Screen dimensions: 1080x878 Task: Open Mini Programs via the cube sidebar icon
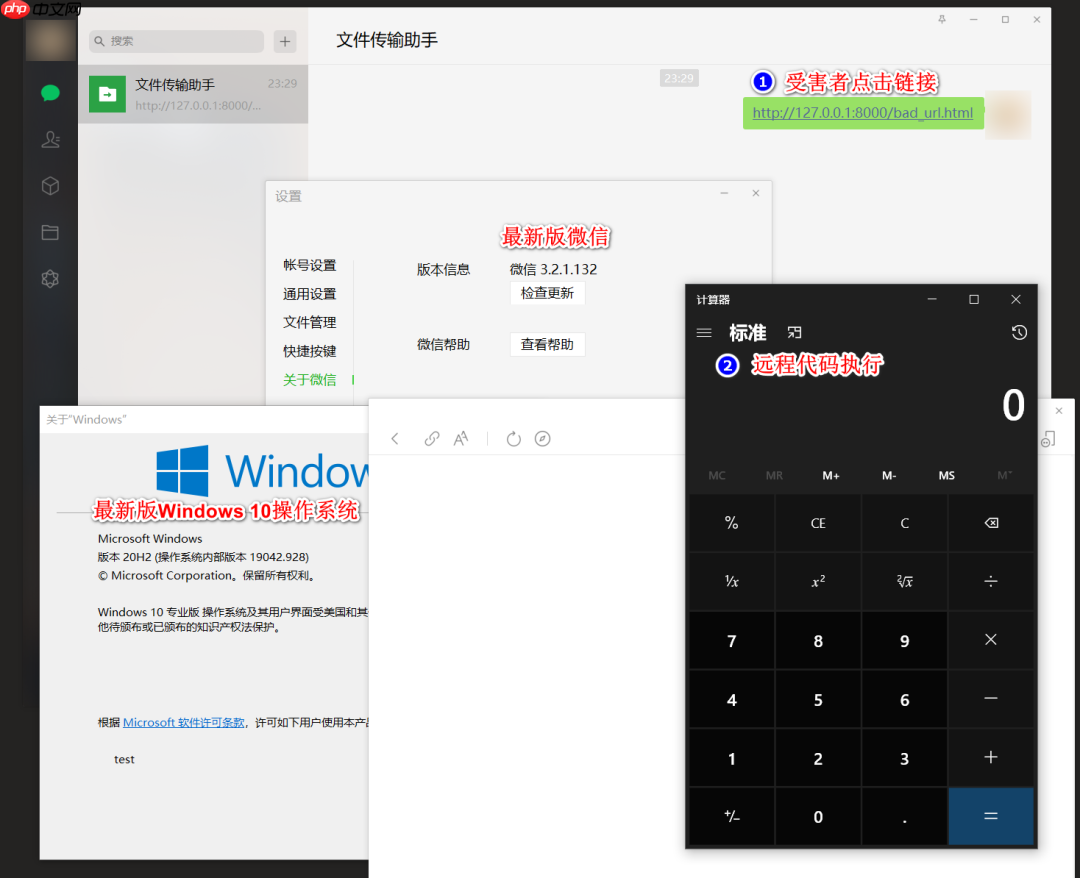[50, 185]
